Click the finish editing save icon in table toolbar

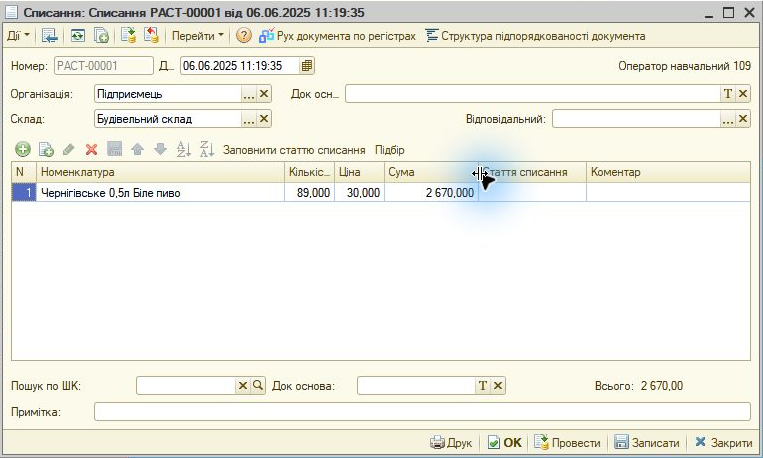pyautogui.click(x=114, y=149)
